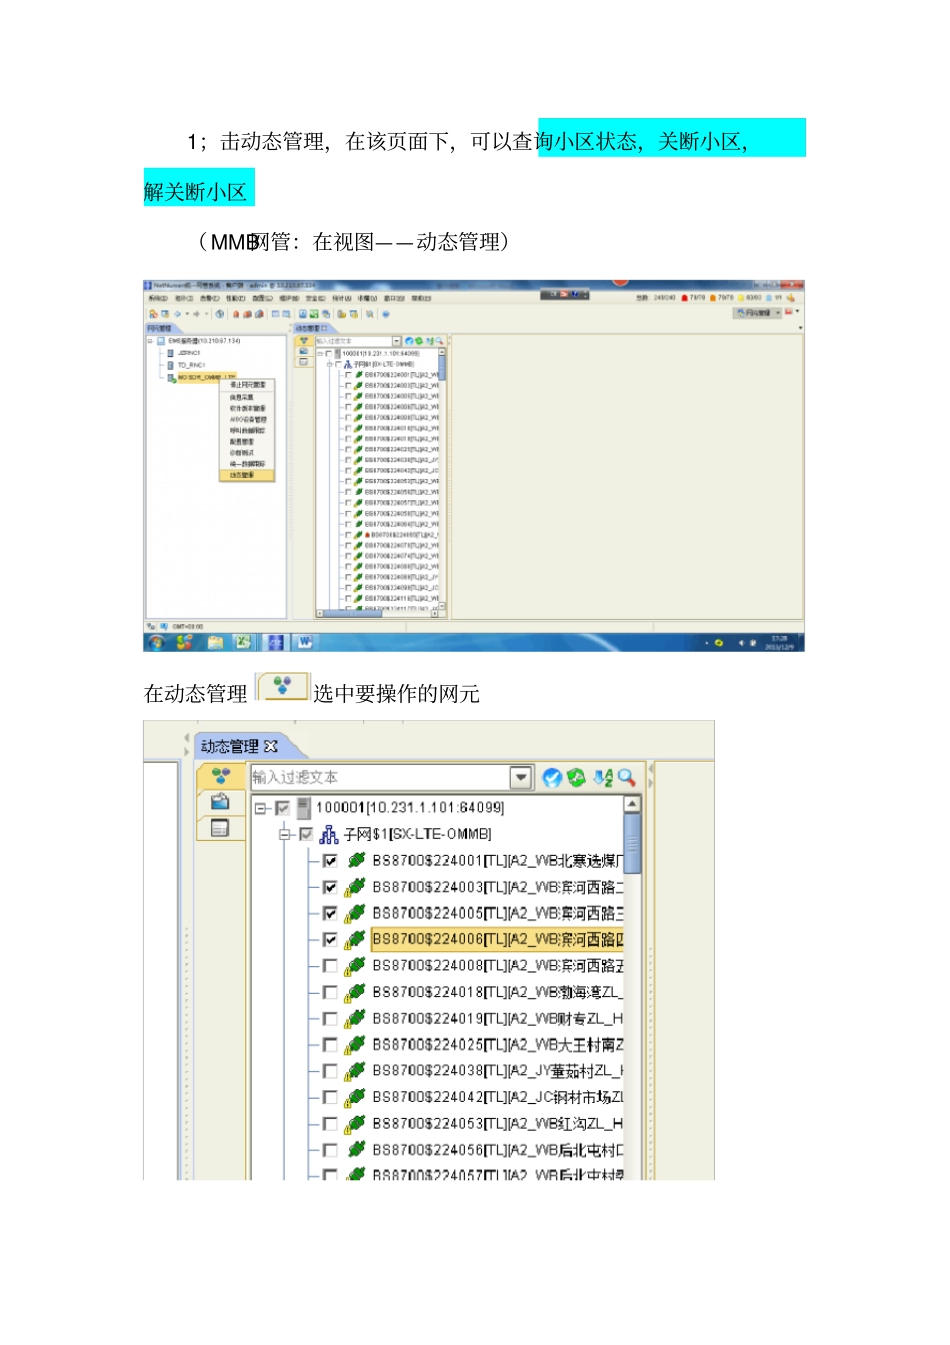Select row BS8700$224042[TL][A2_JC钢材市场

497,1097
